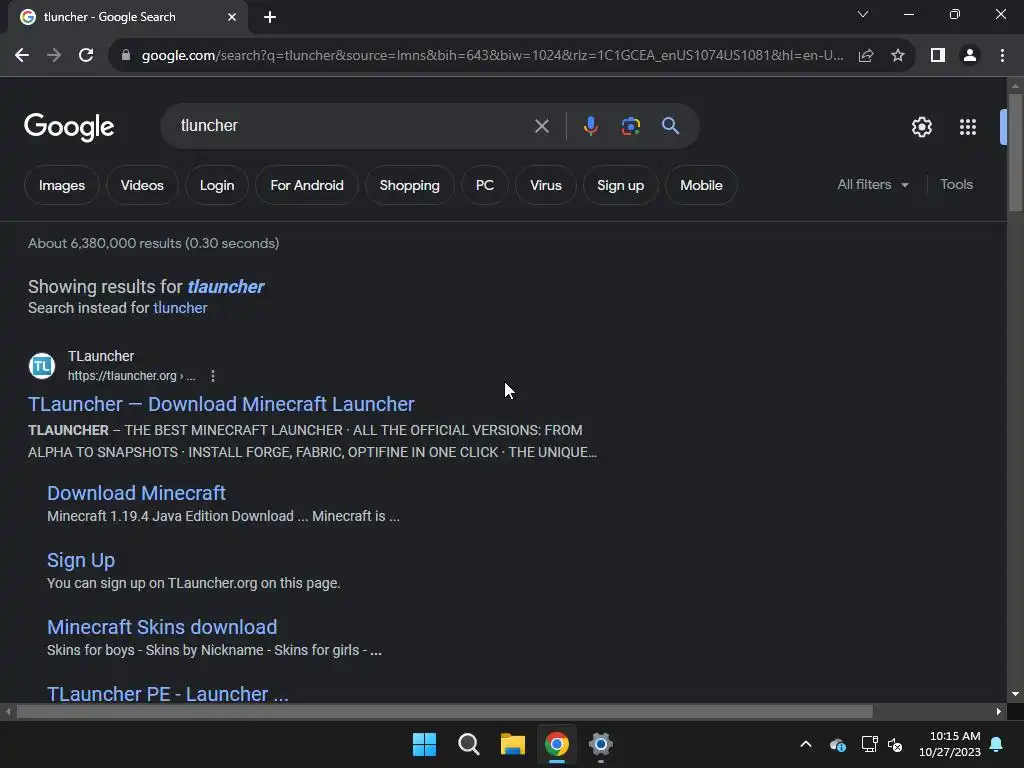Go back to the previous page
Screen dimensions: 1024x768
[22, 56]
